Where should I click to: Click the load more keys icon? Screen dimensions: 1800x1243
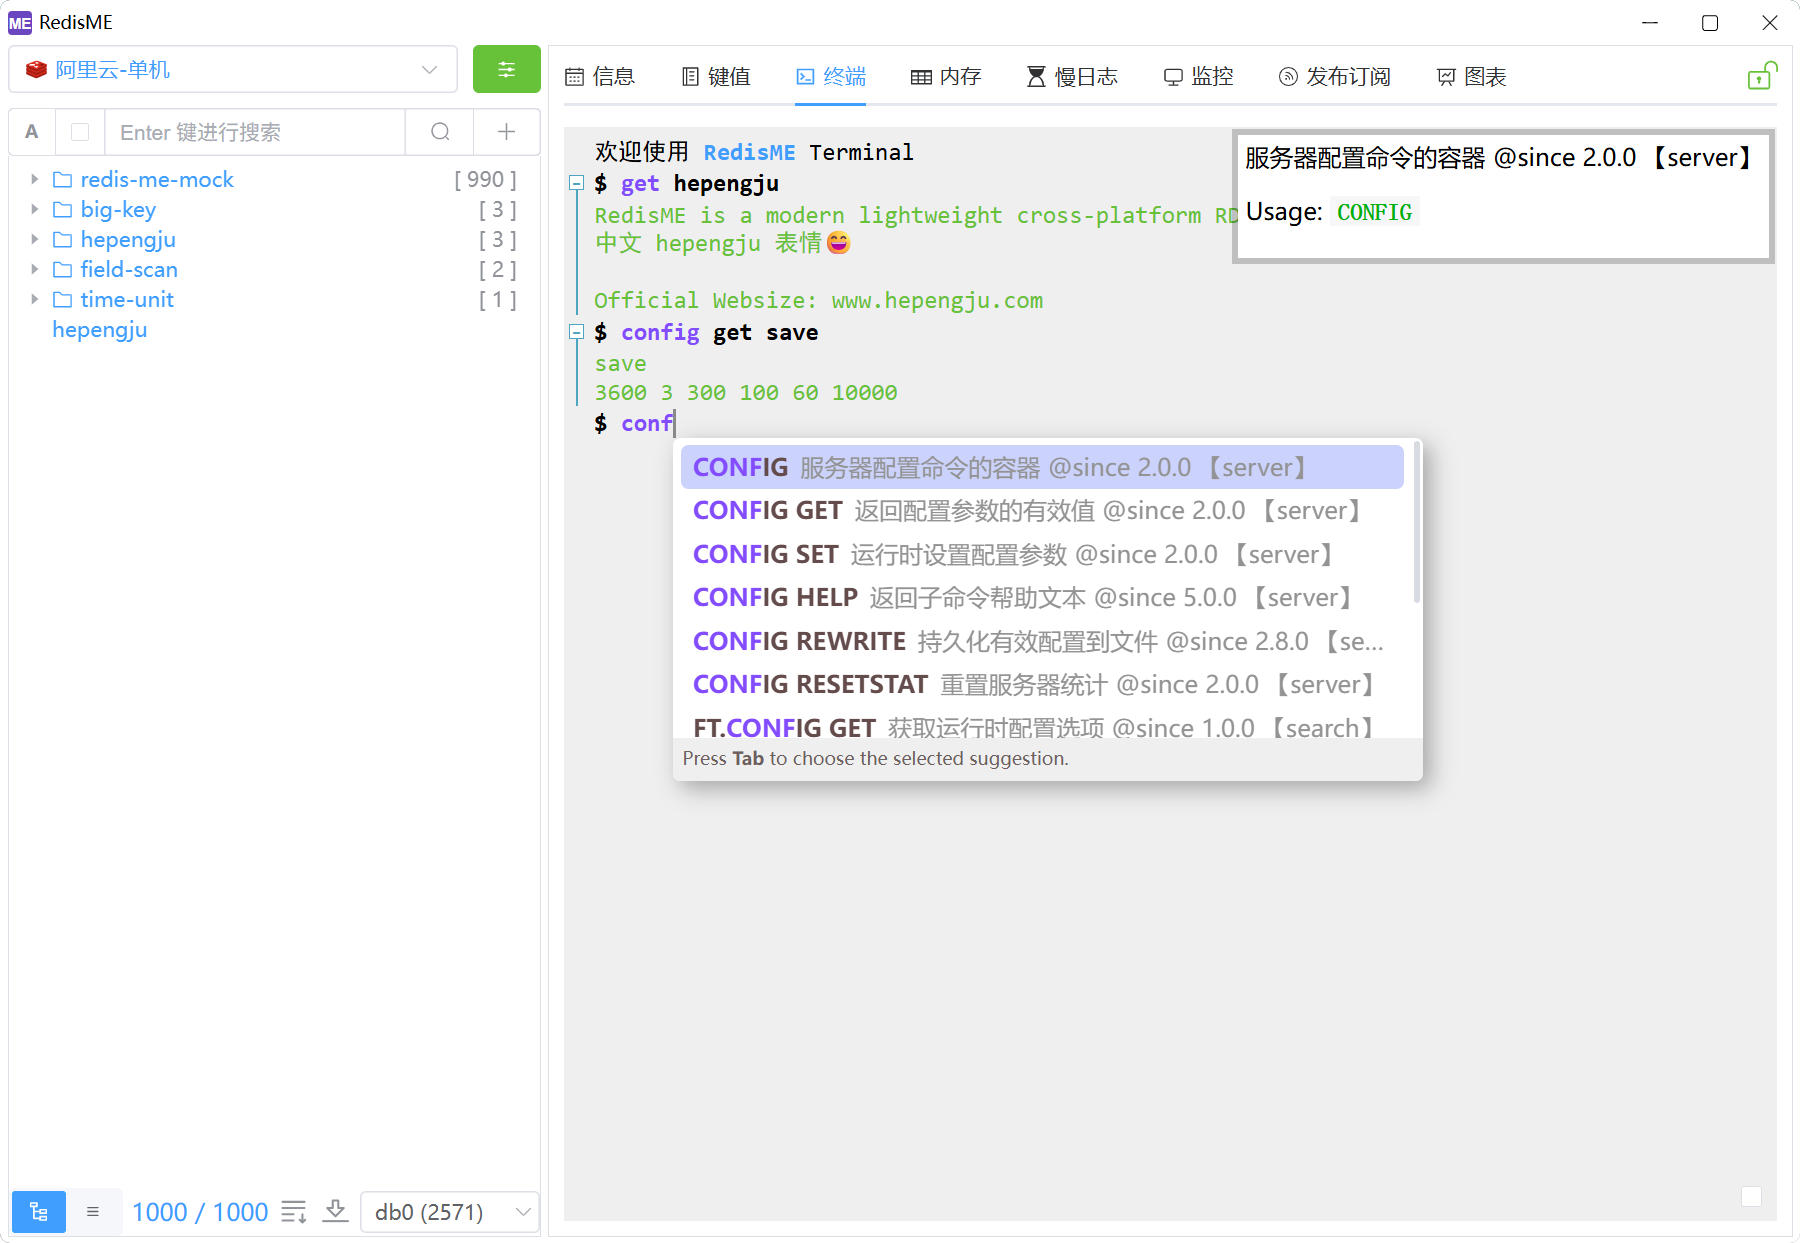point(294,1212)
